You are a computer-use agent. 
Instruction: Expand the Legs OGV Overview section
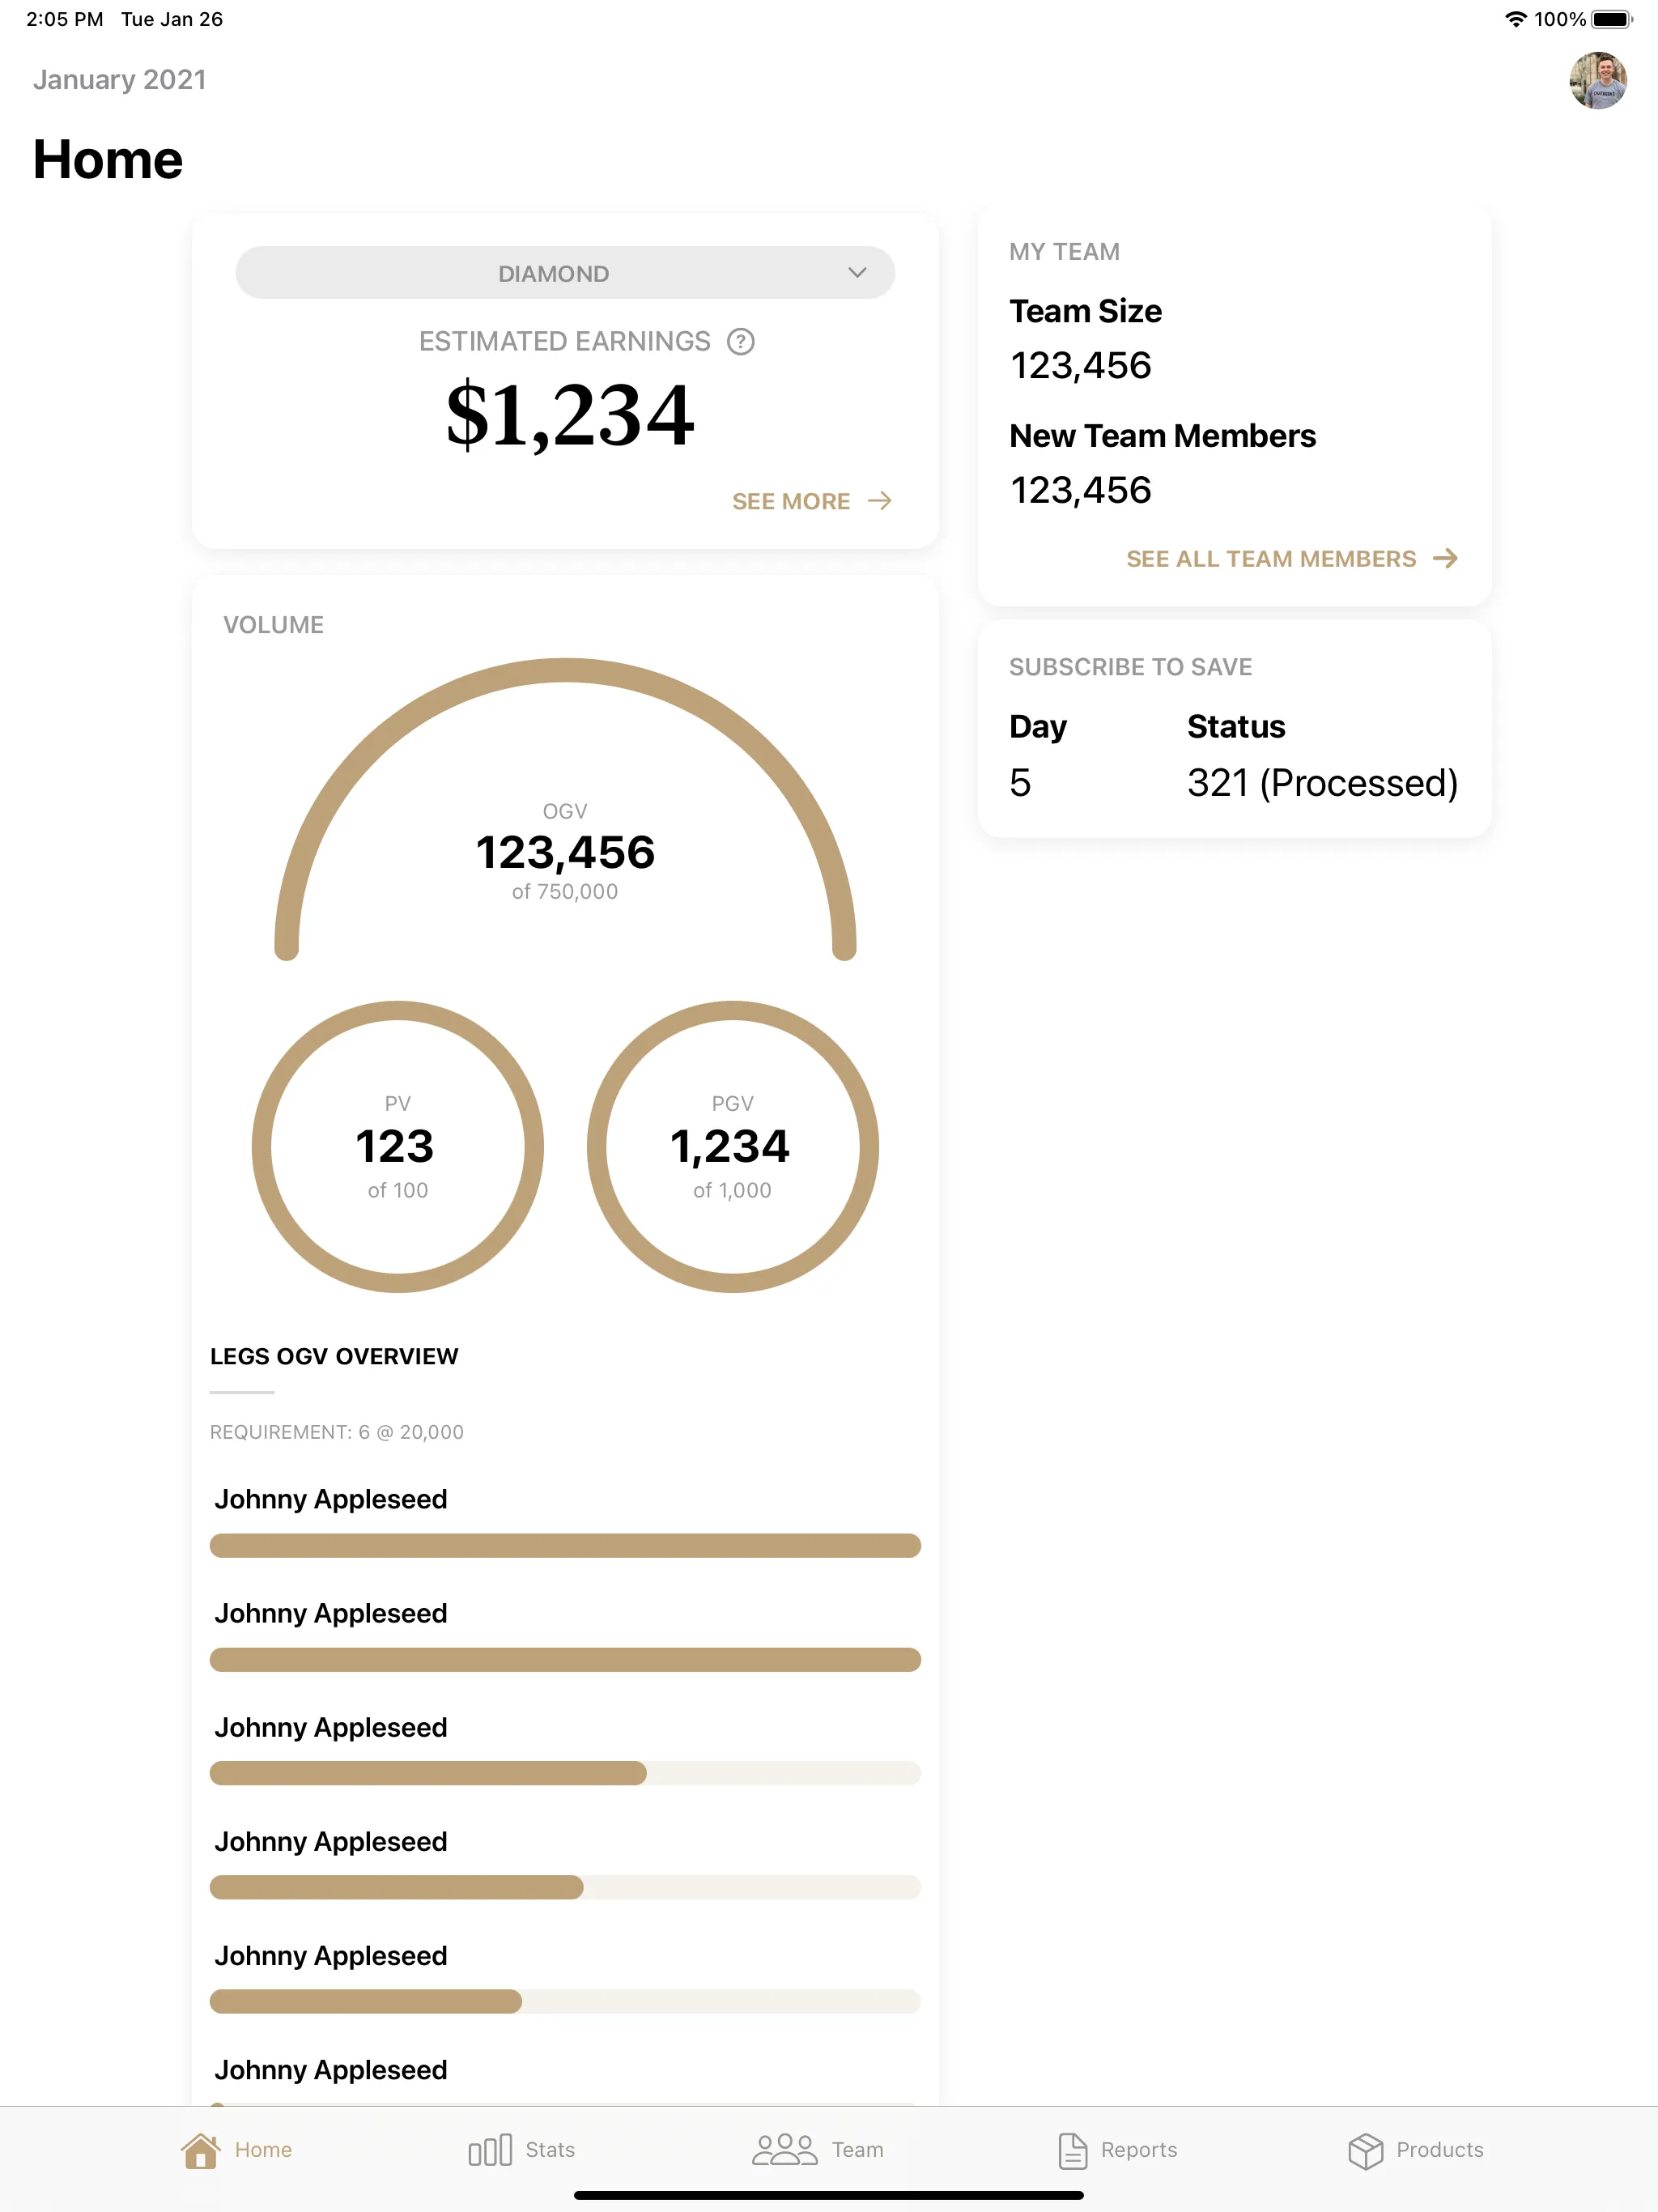(x=334, y=1355)
